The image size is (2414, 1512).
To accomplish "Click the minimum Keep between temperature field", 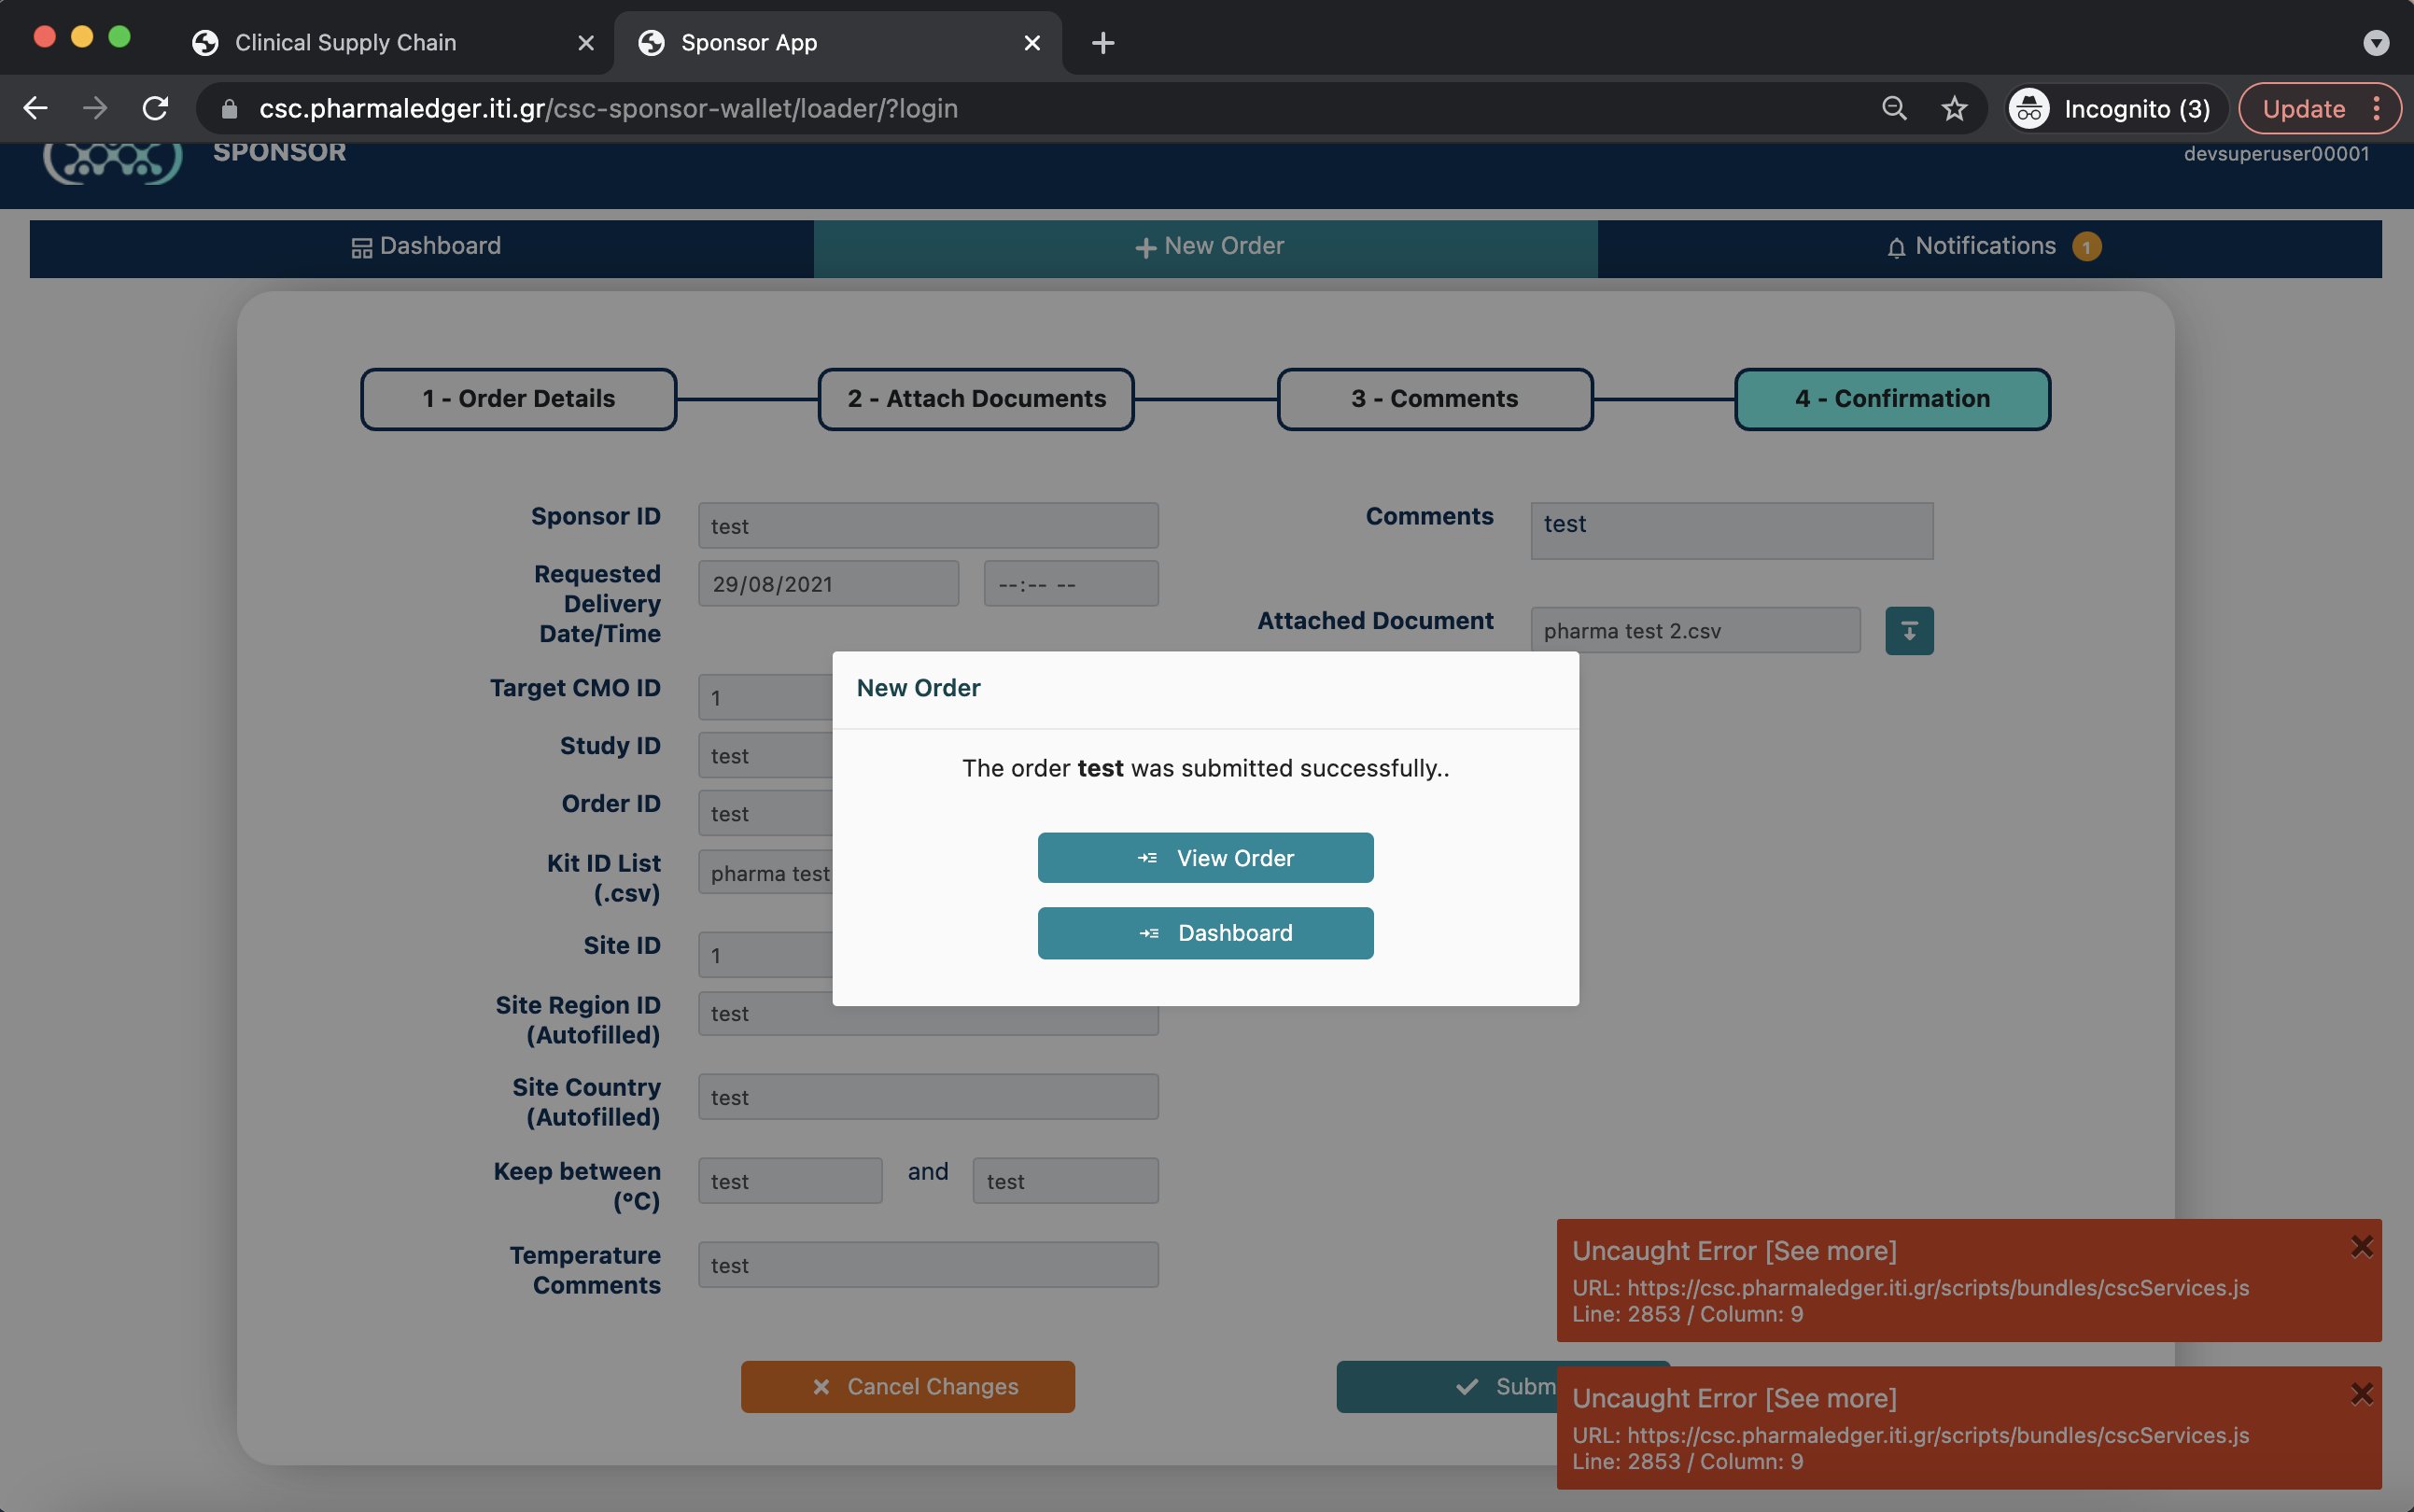I will [x=790, y=1181].
